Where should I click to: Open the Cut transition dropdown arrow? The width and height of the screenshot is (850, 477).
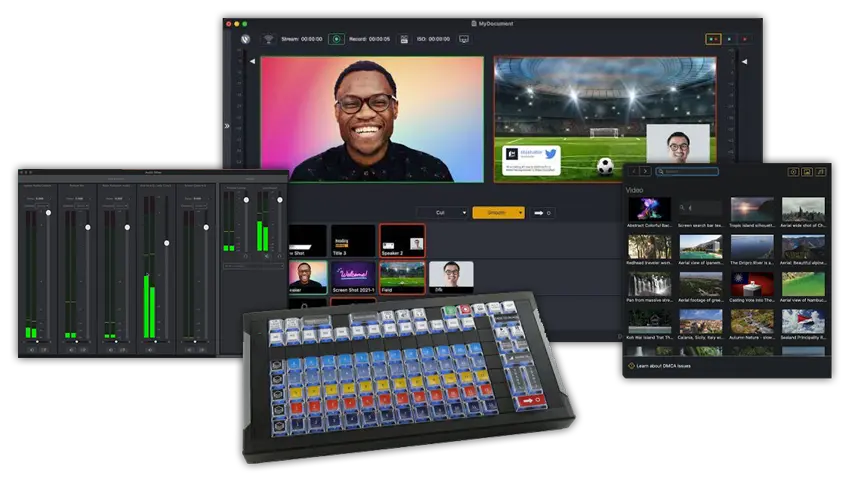[464, 213]
